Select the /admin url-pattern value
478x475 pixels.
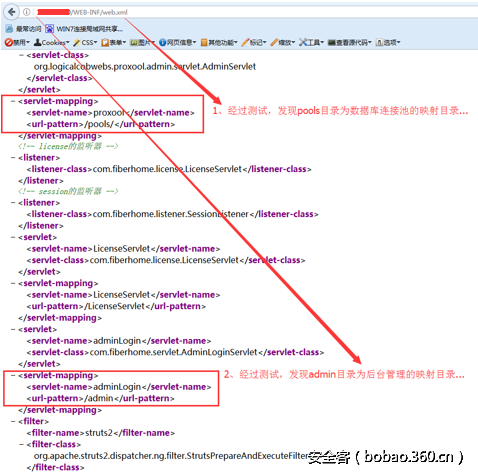(x=99, y=398)
